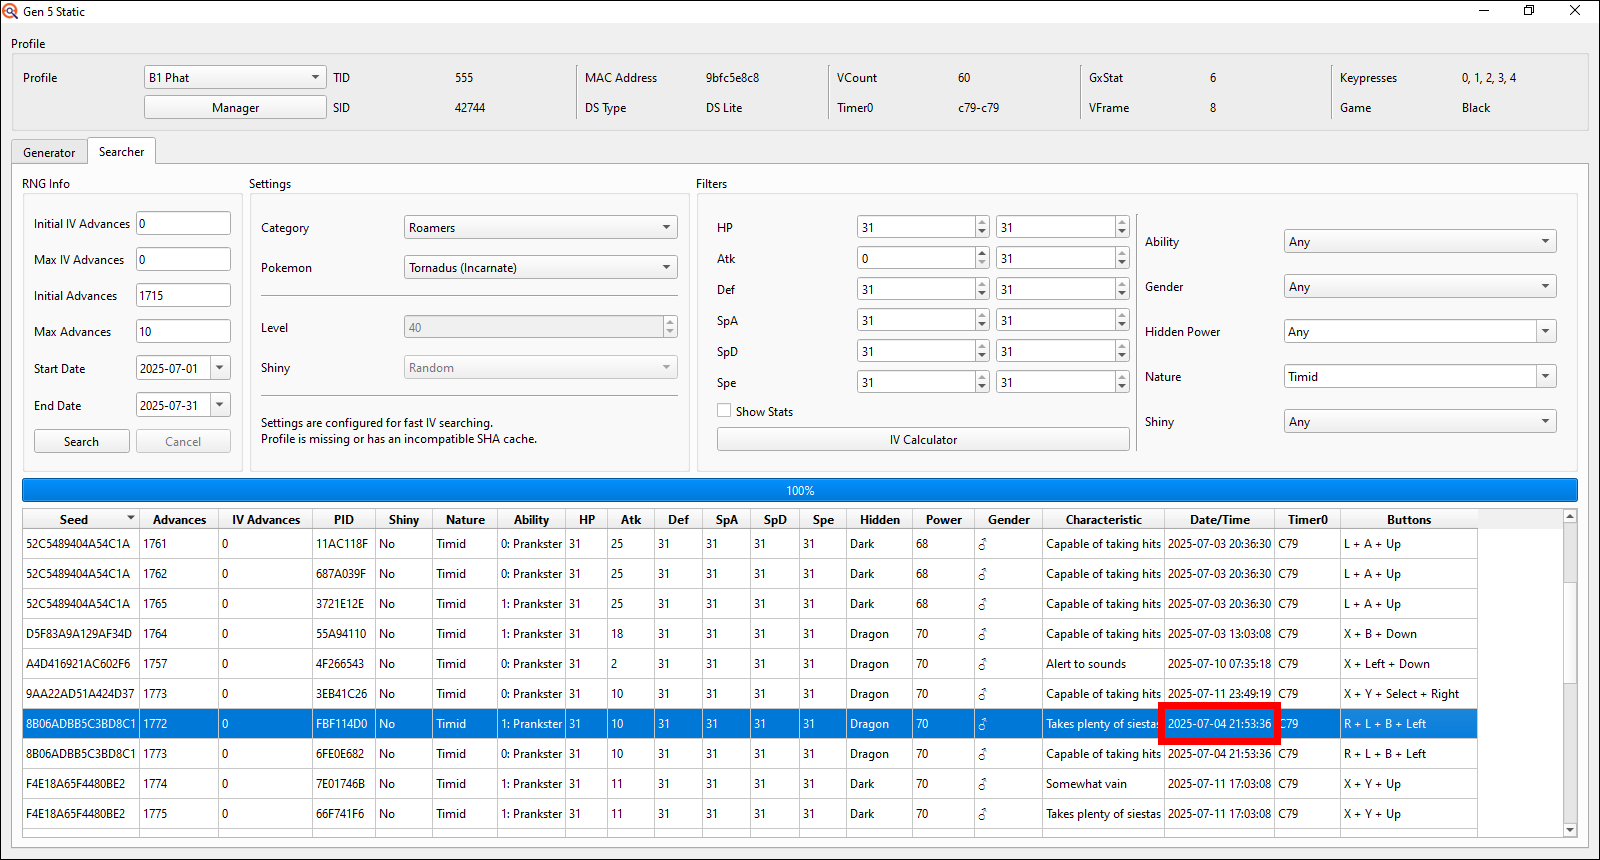The image size is (1600, 860).
Task: Click the app icon in title bar
Action: [11, 11]
